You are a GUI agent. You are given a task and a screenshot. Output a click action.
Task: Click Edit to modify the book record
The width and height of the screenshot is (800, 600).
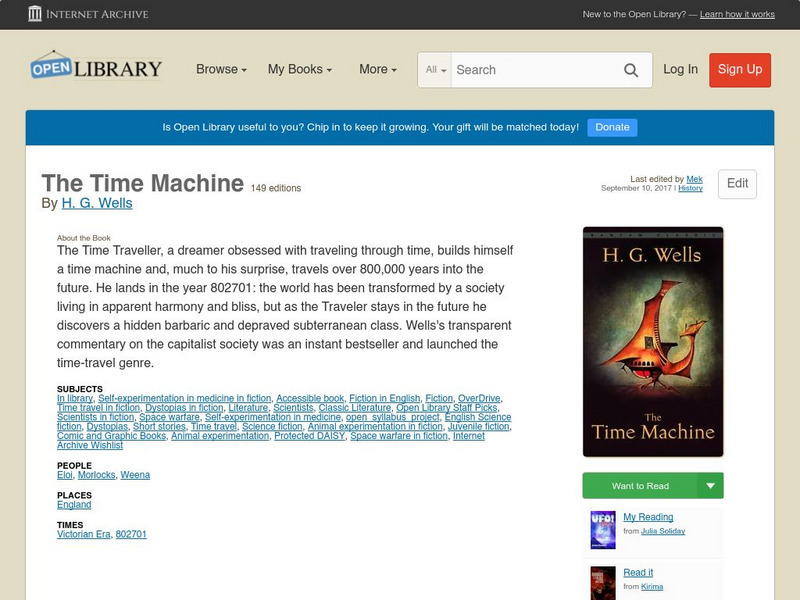(x=737, y=184)
